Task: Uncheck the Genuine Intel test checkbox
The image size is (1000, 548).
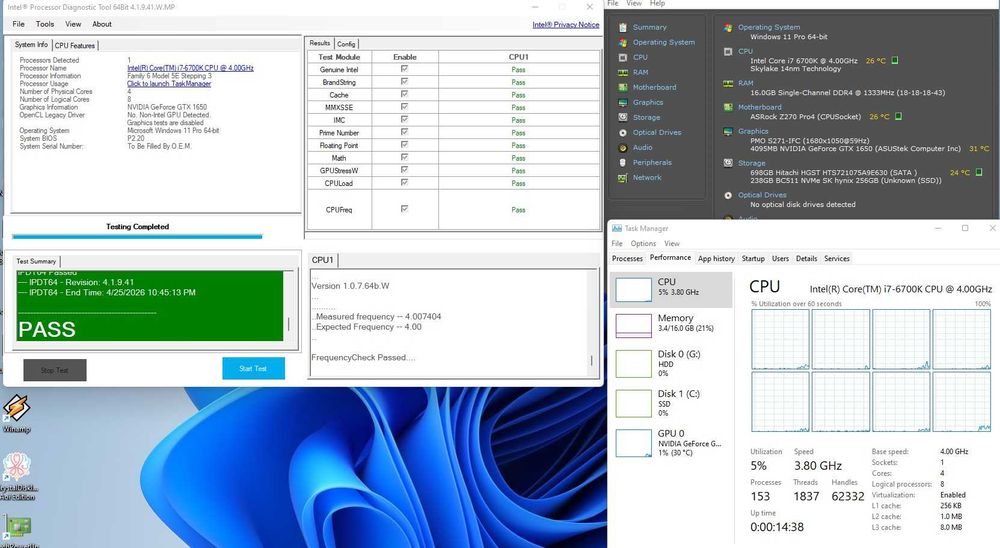Action: (404, 69)
